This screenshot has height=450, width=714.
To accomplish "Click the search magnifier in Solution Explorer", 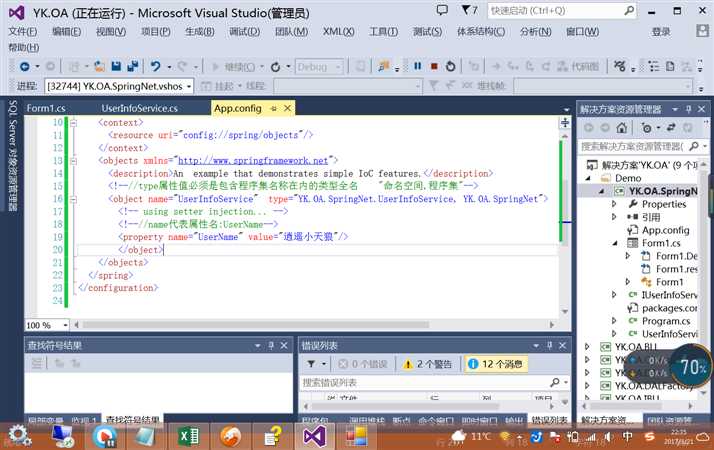I will 694,146.
